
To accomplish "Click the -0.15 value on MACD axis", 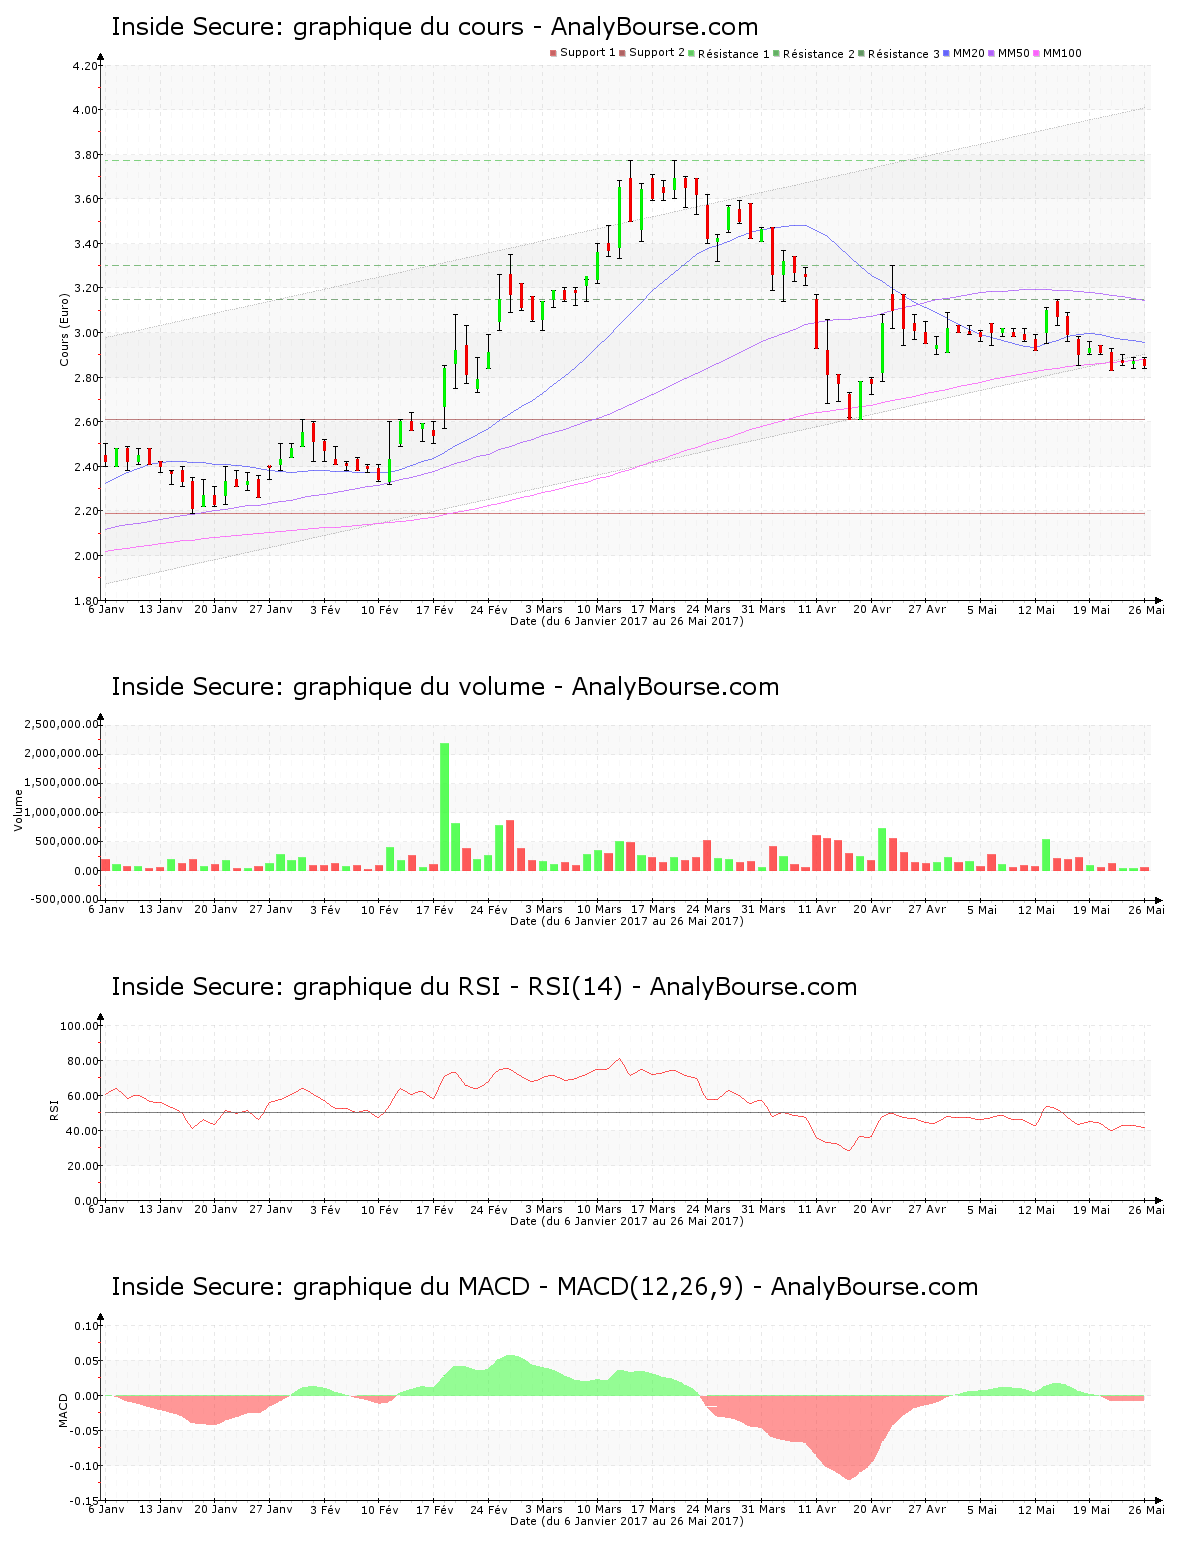I will 85,1501.
